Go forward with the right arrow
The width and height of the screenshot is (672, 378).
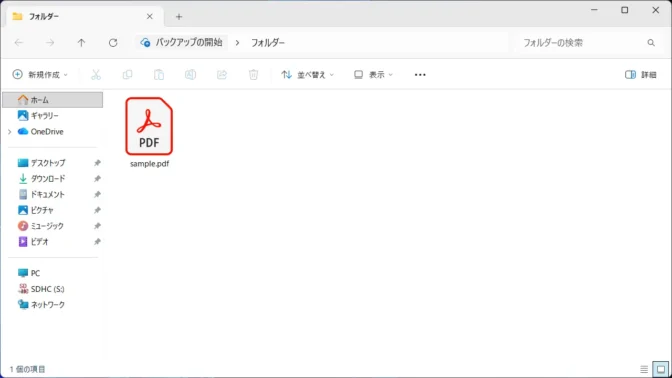(x=50, y=42)
